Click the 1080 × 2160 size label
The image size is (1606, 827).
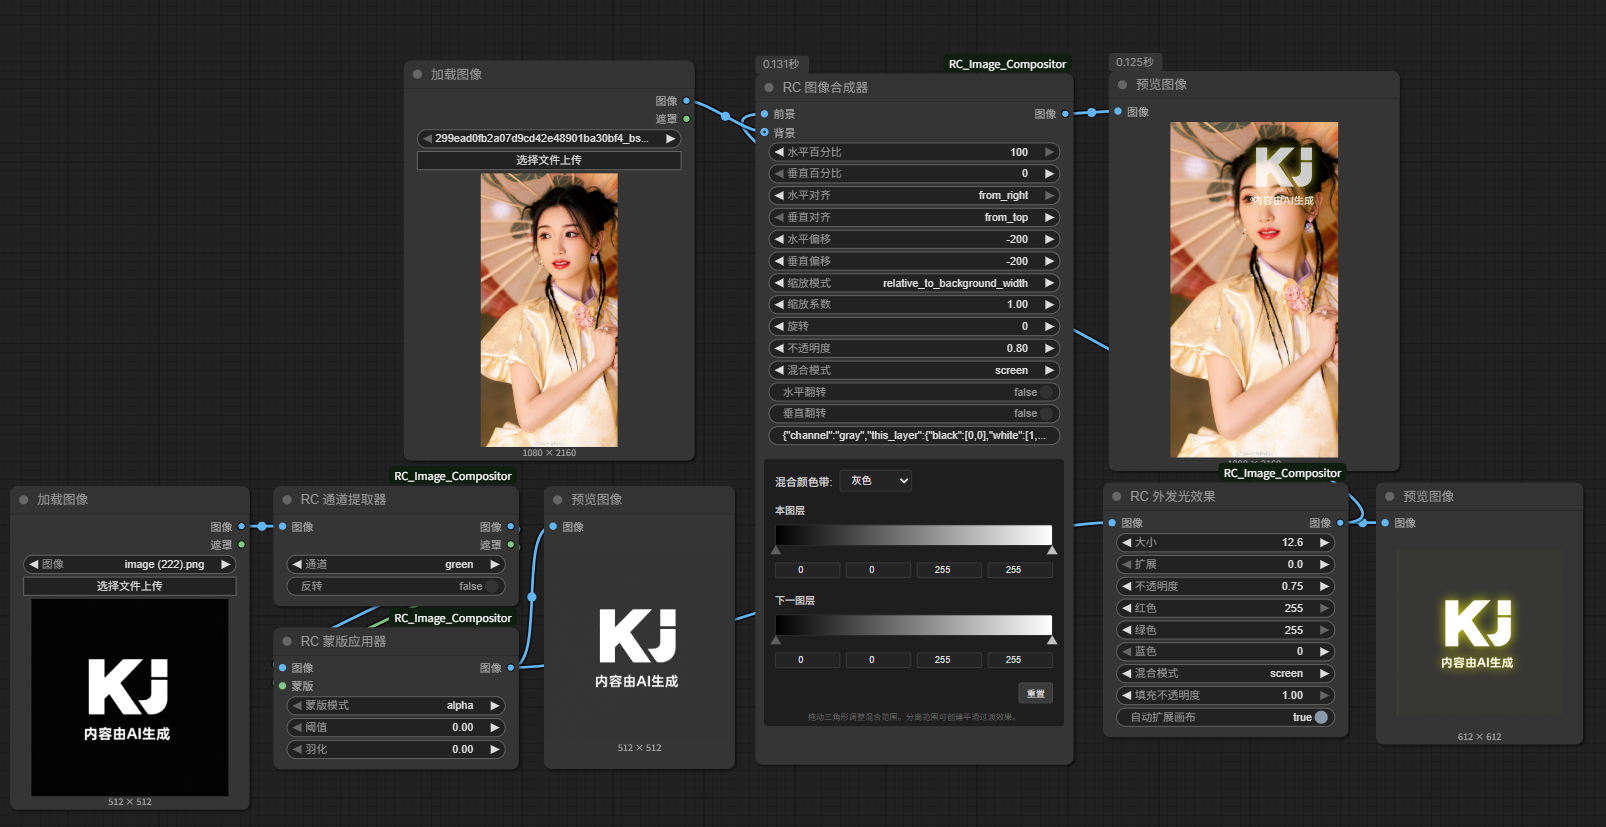(549, 453)
